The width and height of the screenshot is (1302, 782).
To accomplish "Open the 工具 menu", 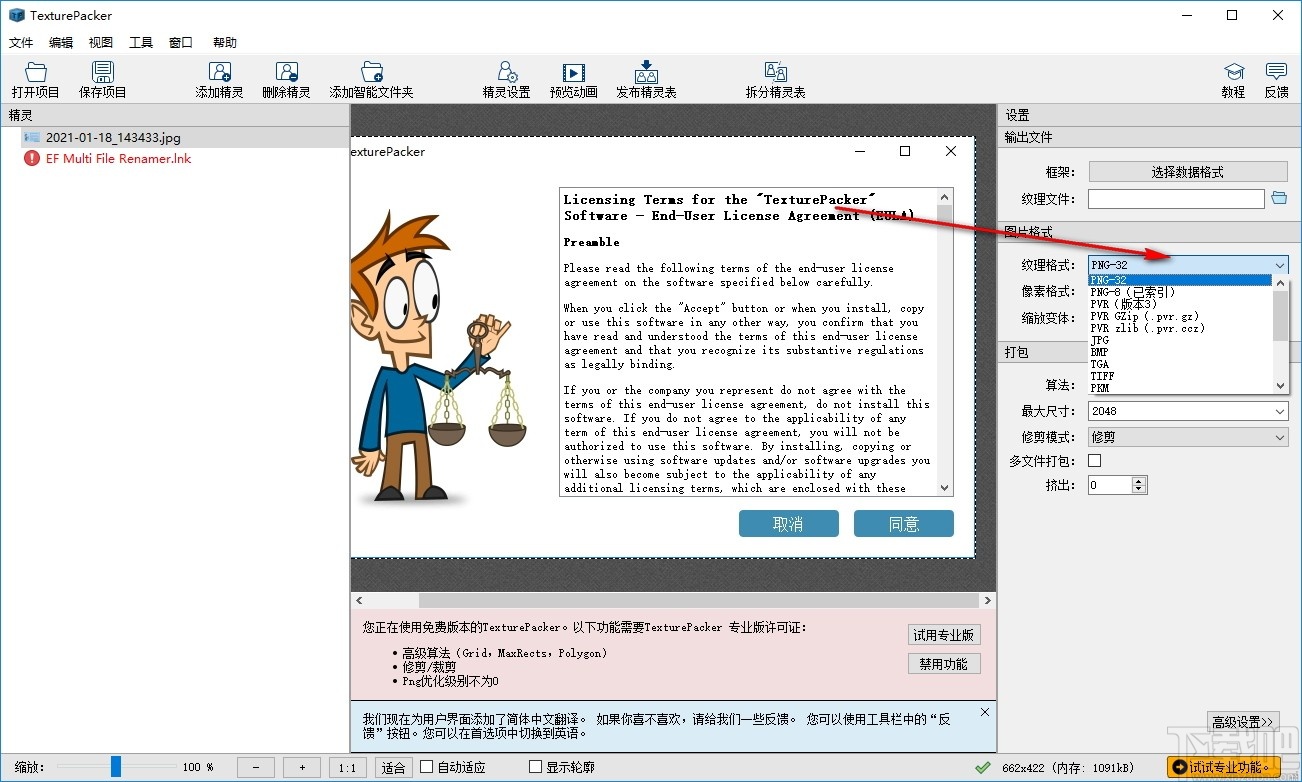I will pyautogui.click(x=141, y=42).
